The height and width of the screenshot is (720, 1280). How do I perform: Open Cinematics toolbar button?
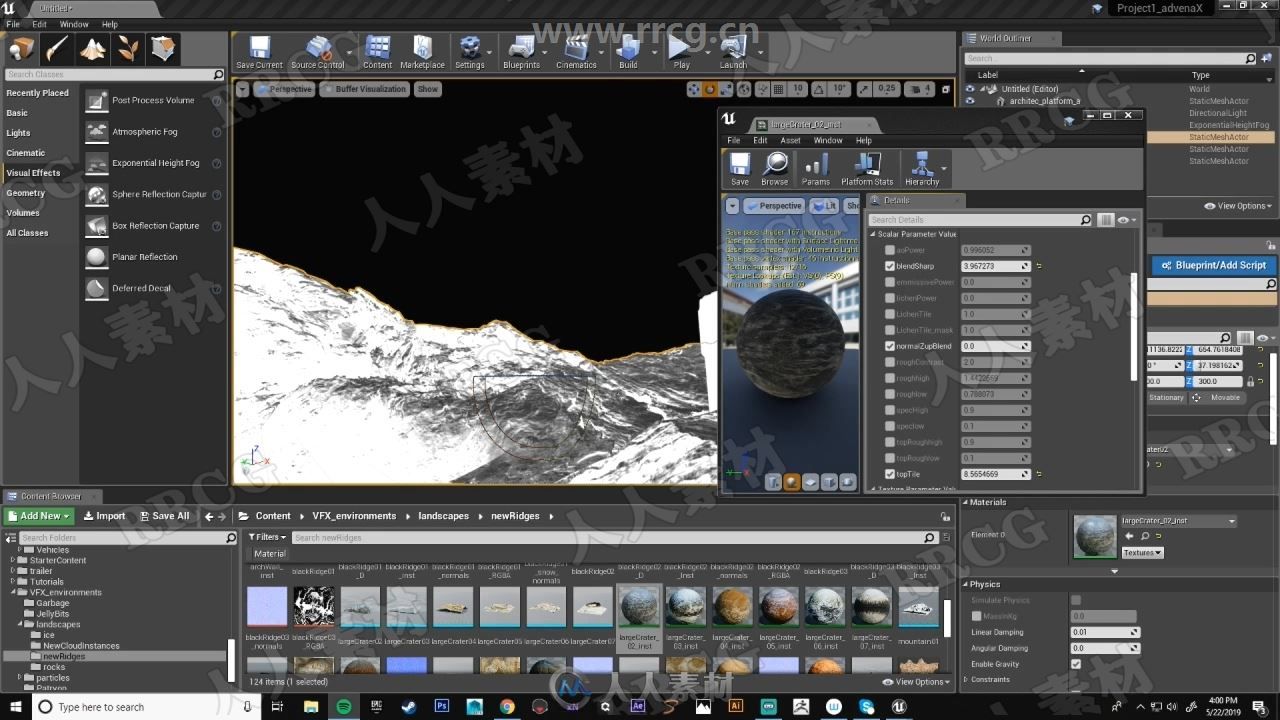[576, 52]
